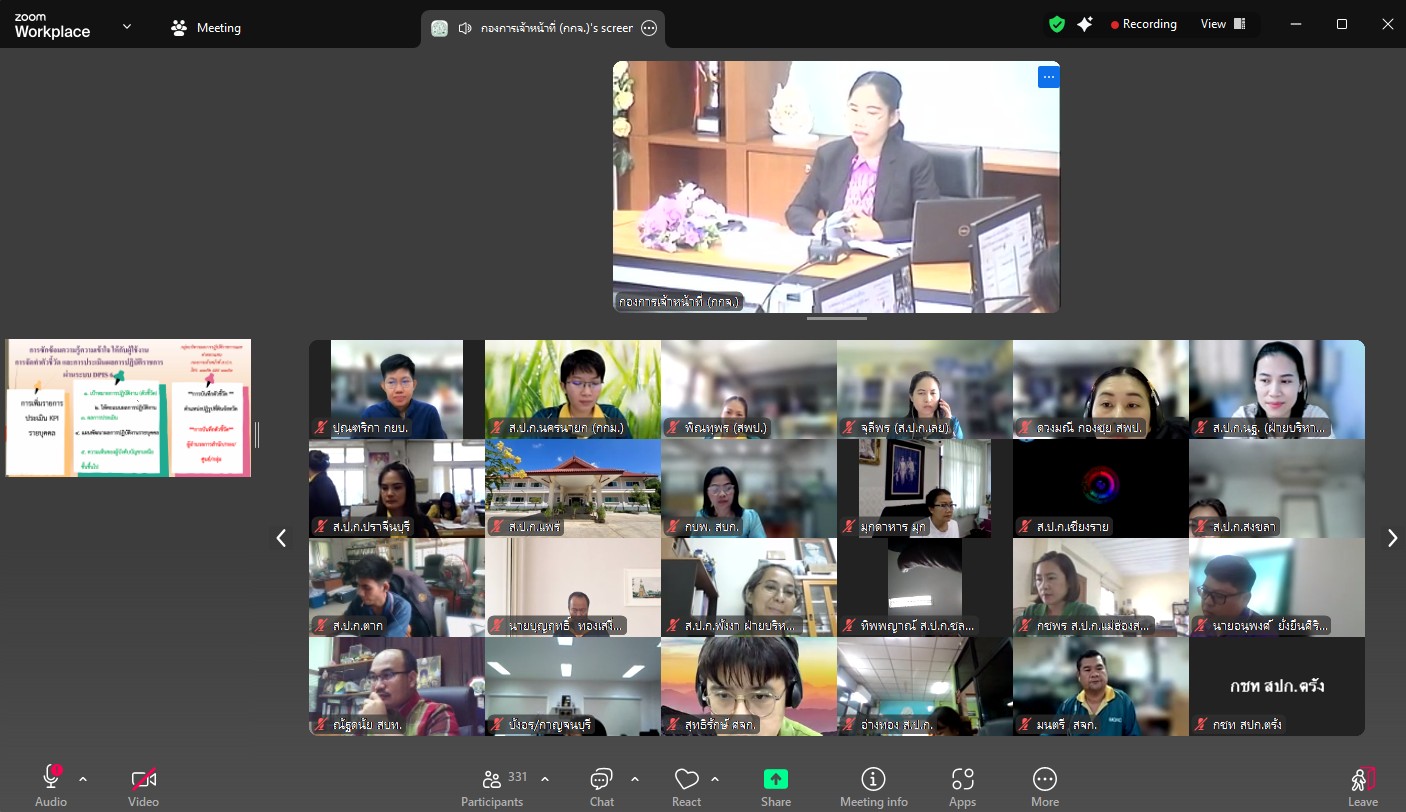Viewport: 1406px width, 812px height.
Task: Click the AI Companion sparkle icon
Action: 1085,24
